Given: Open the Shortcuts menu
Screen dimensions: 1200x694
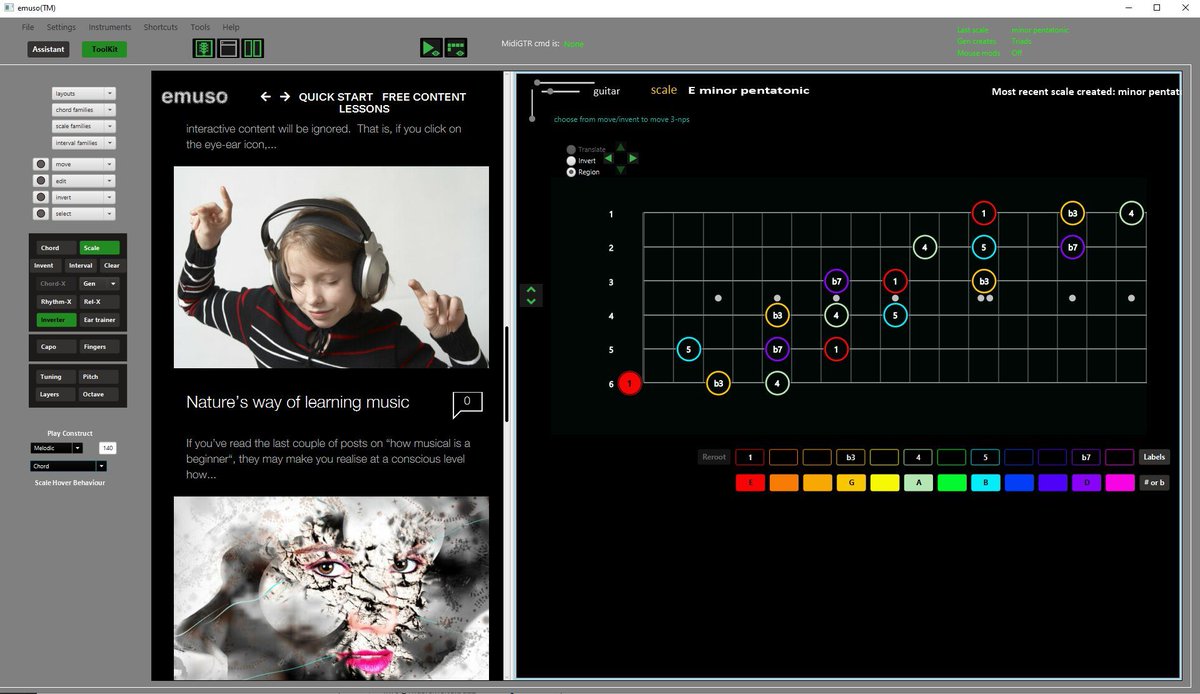Looking at the screenshot, I should coord(160,27).
